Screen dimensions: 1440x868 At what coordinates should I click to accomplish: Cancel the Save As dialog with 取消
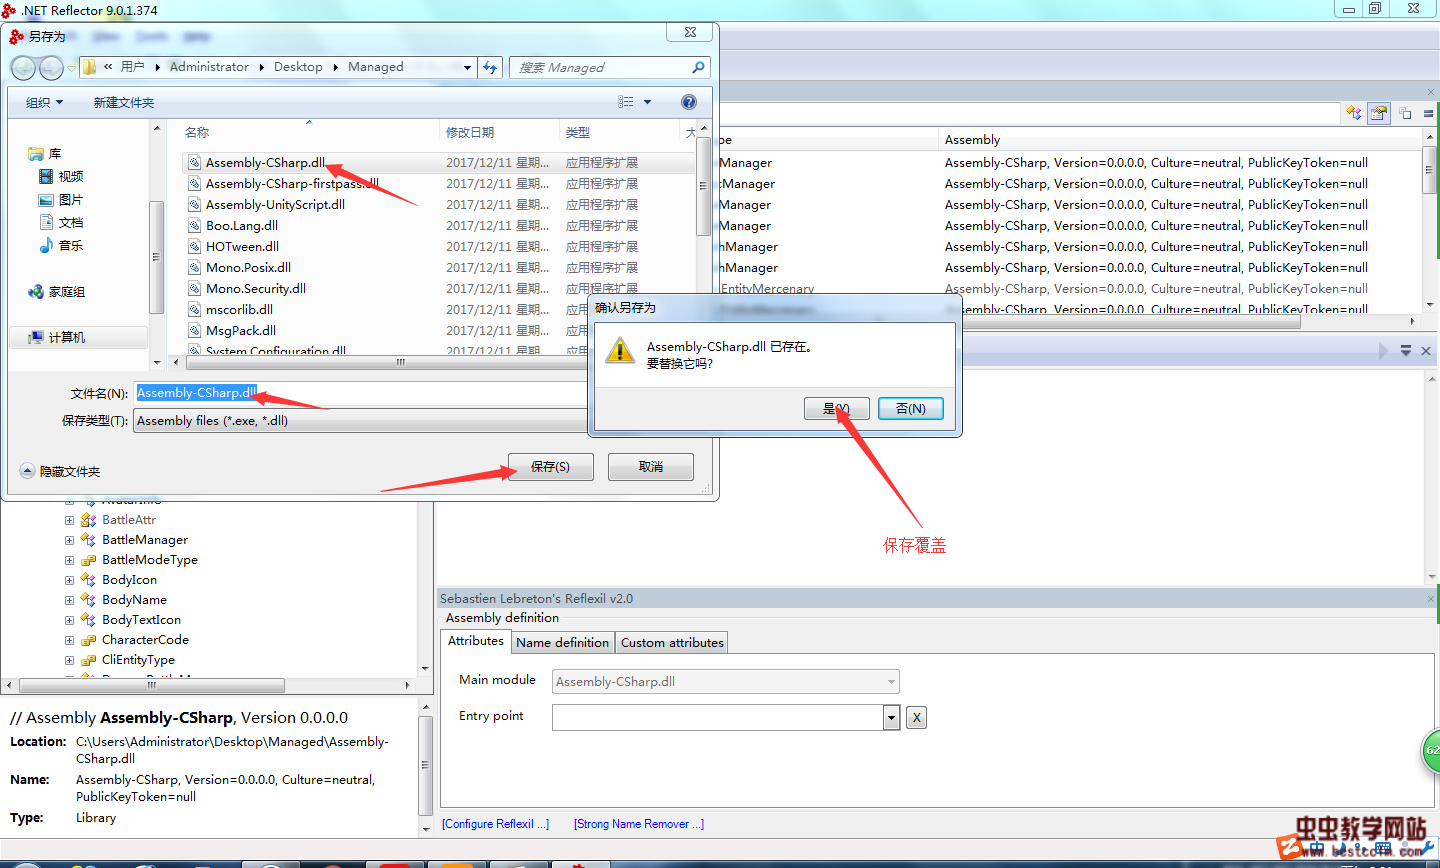click(x=651, y=467)
